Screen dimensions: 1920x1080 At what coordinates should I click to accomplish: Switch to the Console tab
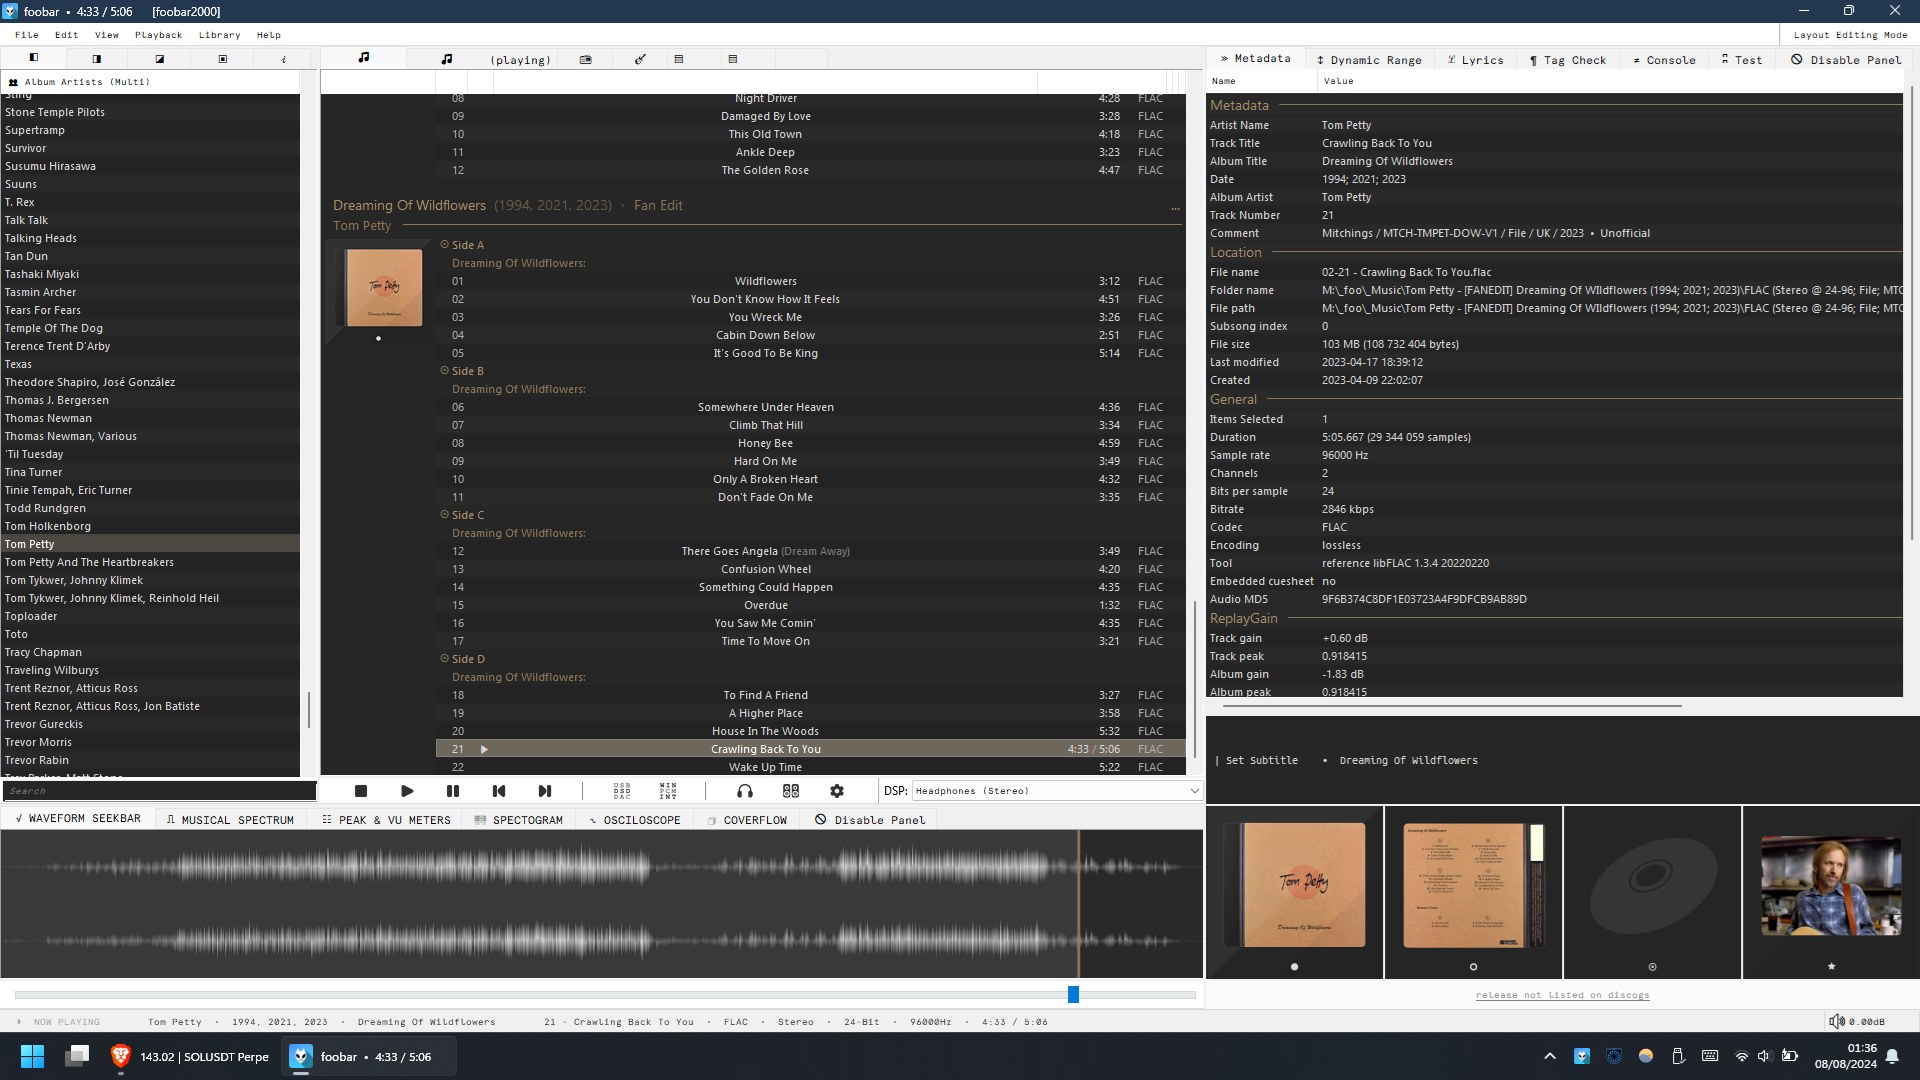pyautogui.click(x=1664, y=60)
